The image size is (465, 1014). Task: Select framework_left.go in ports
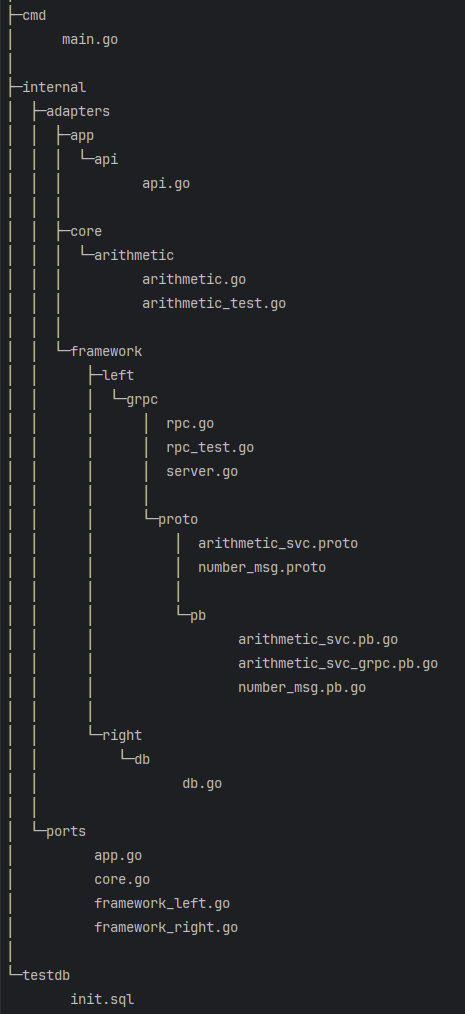tap(162, 903)
